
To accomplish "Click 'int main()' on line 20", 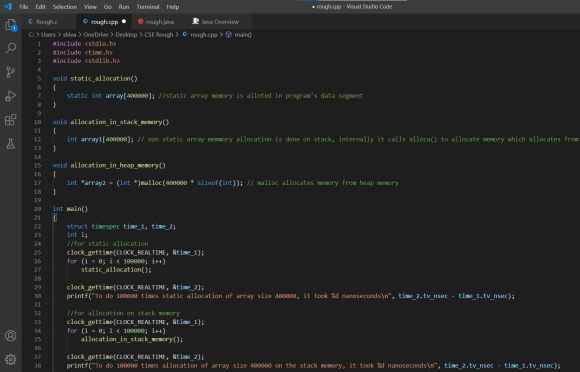I will point(70,209).
